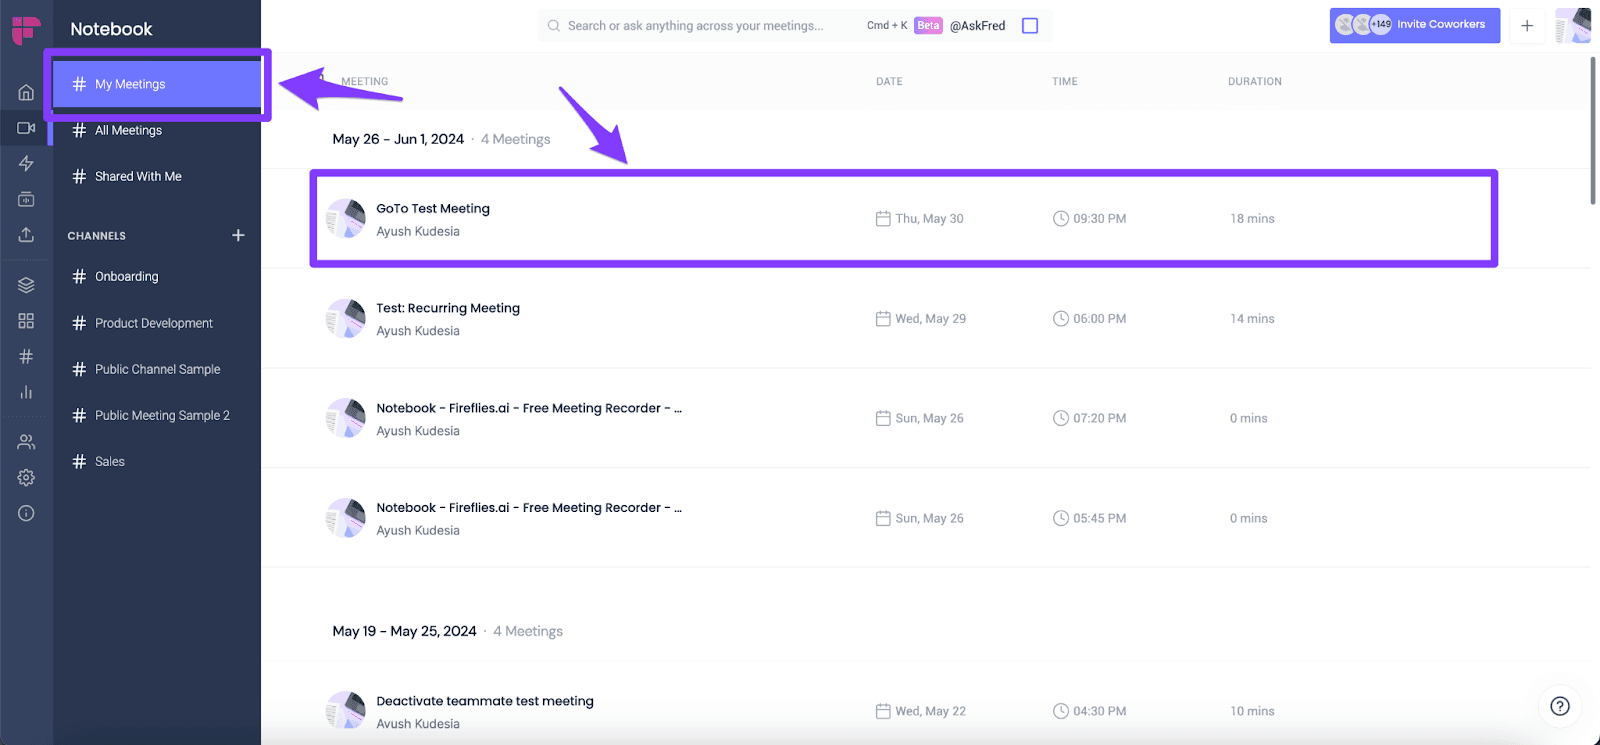Screen dimensions: 1600x745
Task: Click calendar icon beside Thu, May 30
Action: click(883, 218)
